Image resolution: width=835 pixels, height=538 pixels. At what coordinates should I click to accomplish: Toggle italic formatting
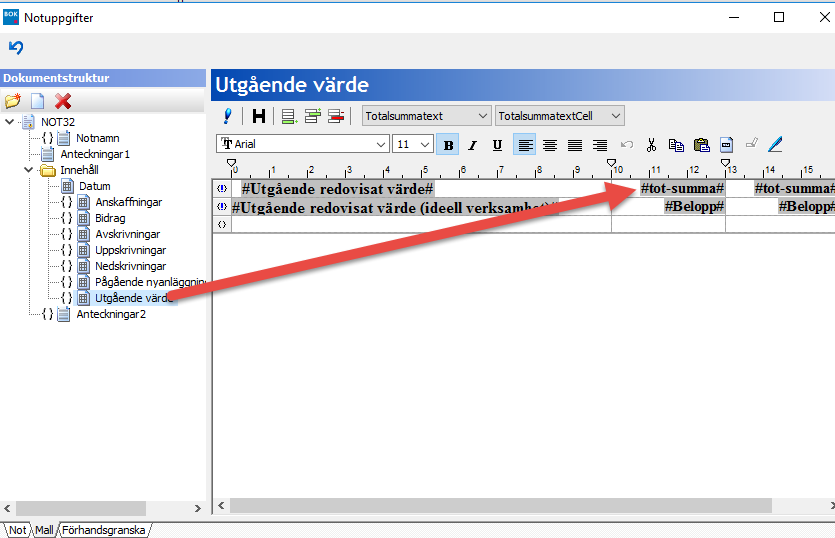[x=472, y=145]
